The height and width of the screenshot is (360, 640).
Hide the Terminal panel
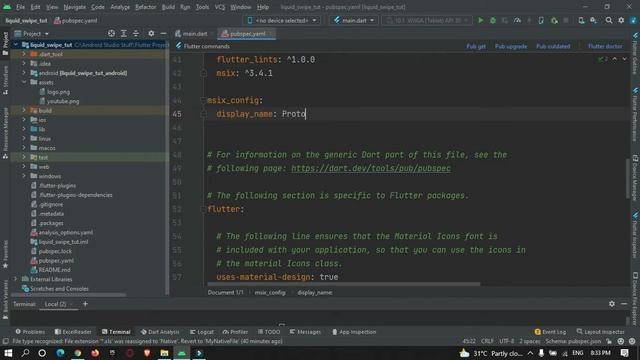pyautogui.click(x=624, y=304)
